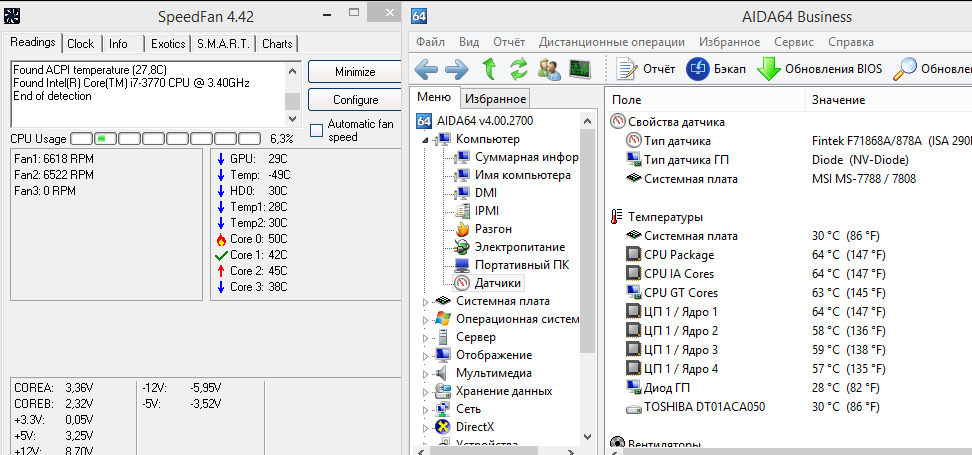Enable Automatic fan speed checkbox
The width and height of the screenshot is (972, 455).
[317, 129]
